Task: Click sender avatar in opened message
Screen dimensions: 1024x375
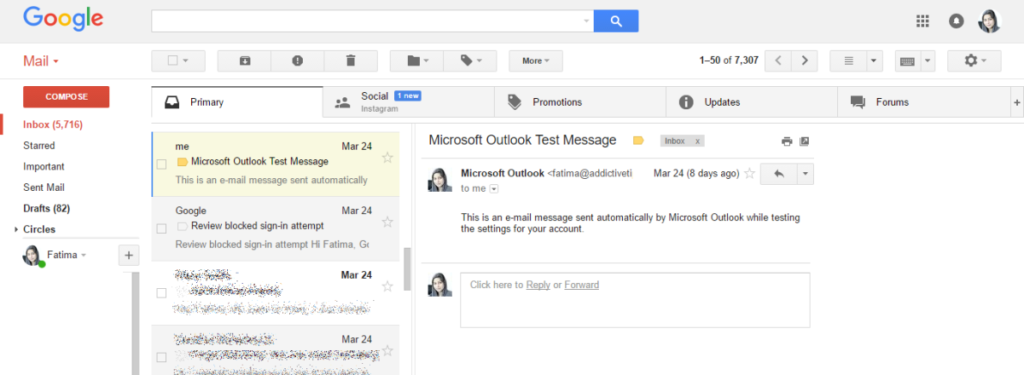Action: coord(440,179)
